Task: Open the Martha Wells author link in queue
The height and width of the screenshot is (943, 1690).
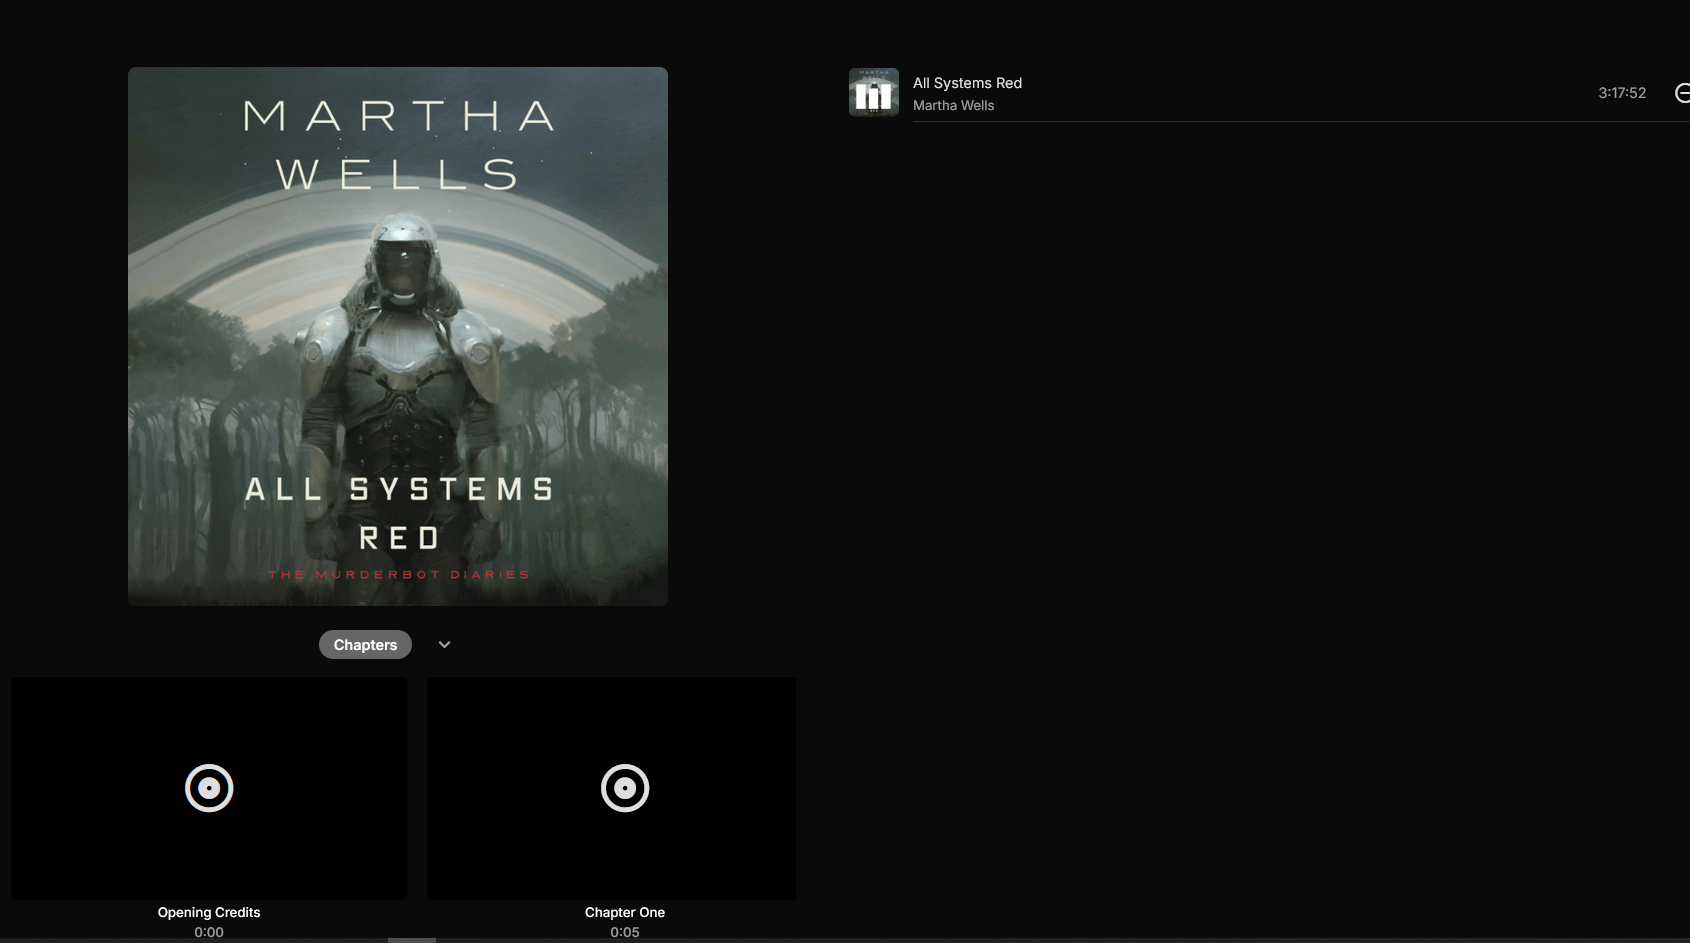Action: [x=953, y=105]
